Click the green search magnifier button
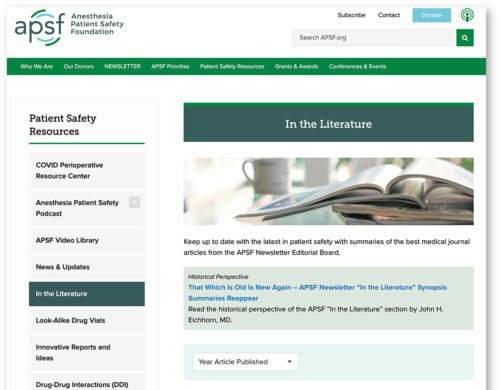 click(465, 38)
